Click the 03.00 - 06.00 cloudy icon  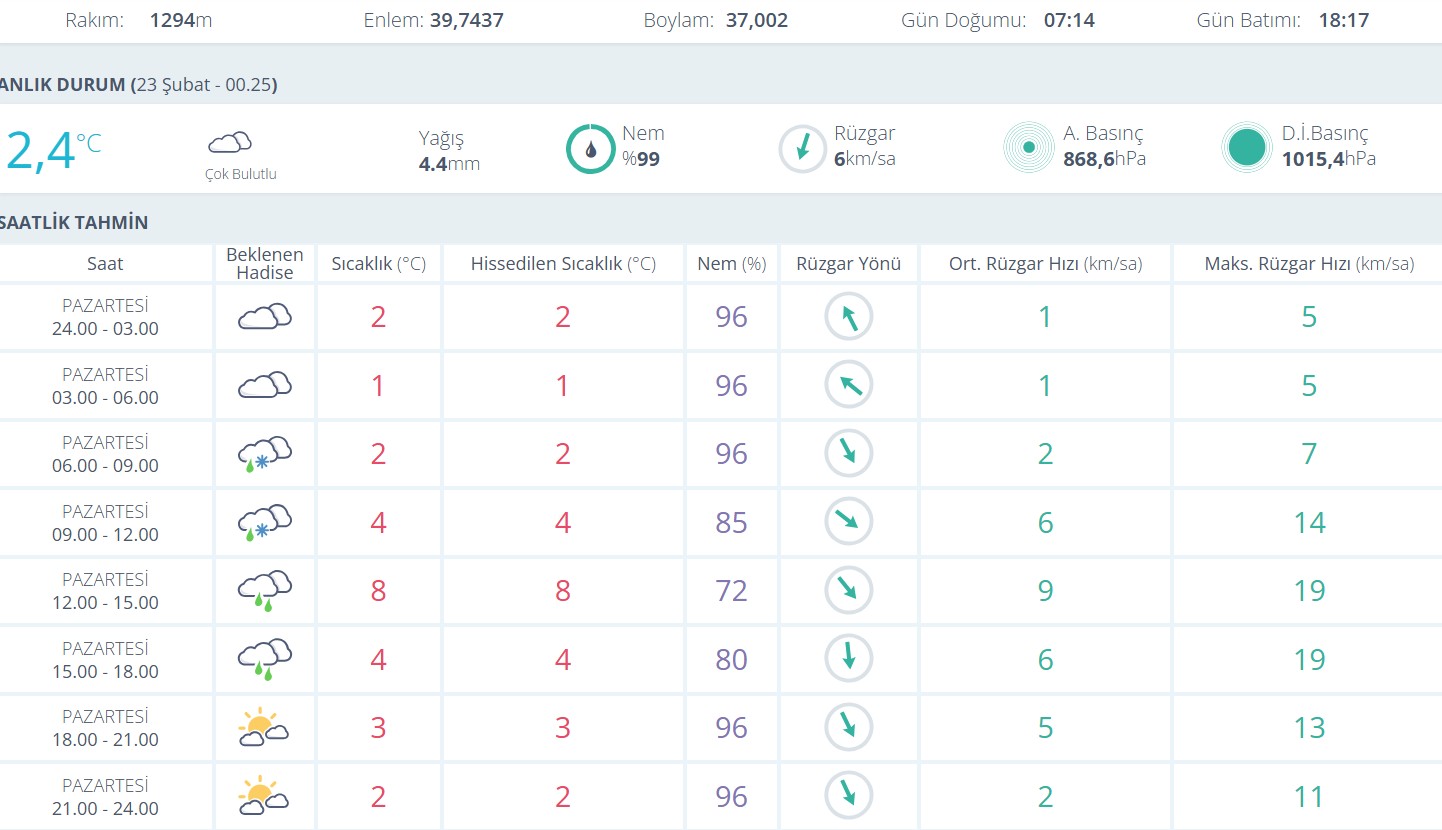point(264,385)
